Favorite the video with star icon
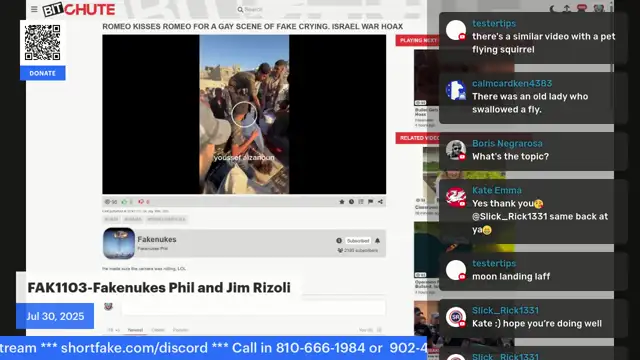640x360 pixels. (342, 202)
